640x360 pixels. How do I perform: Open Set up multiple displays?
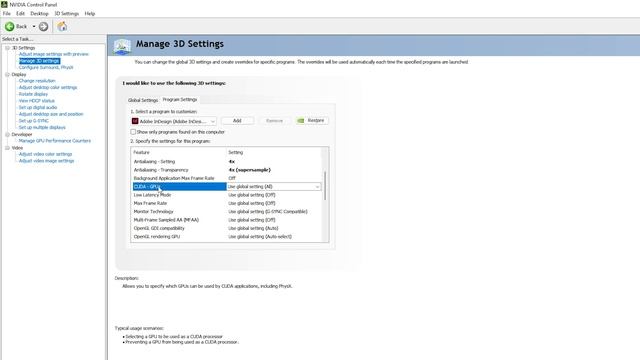(x=42, y=127)
